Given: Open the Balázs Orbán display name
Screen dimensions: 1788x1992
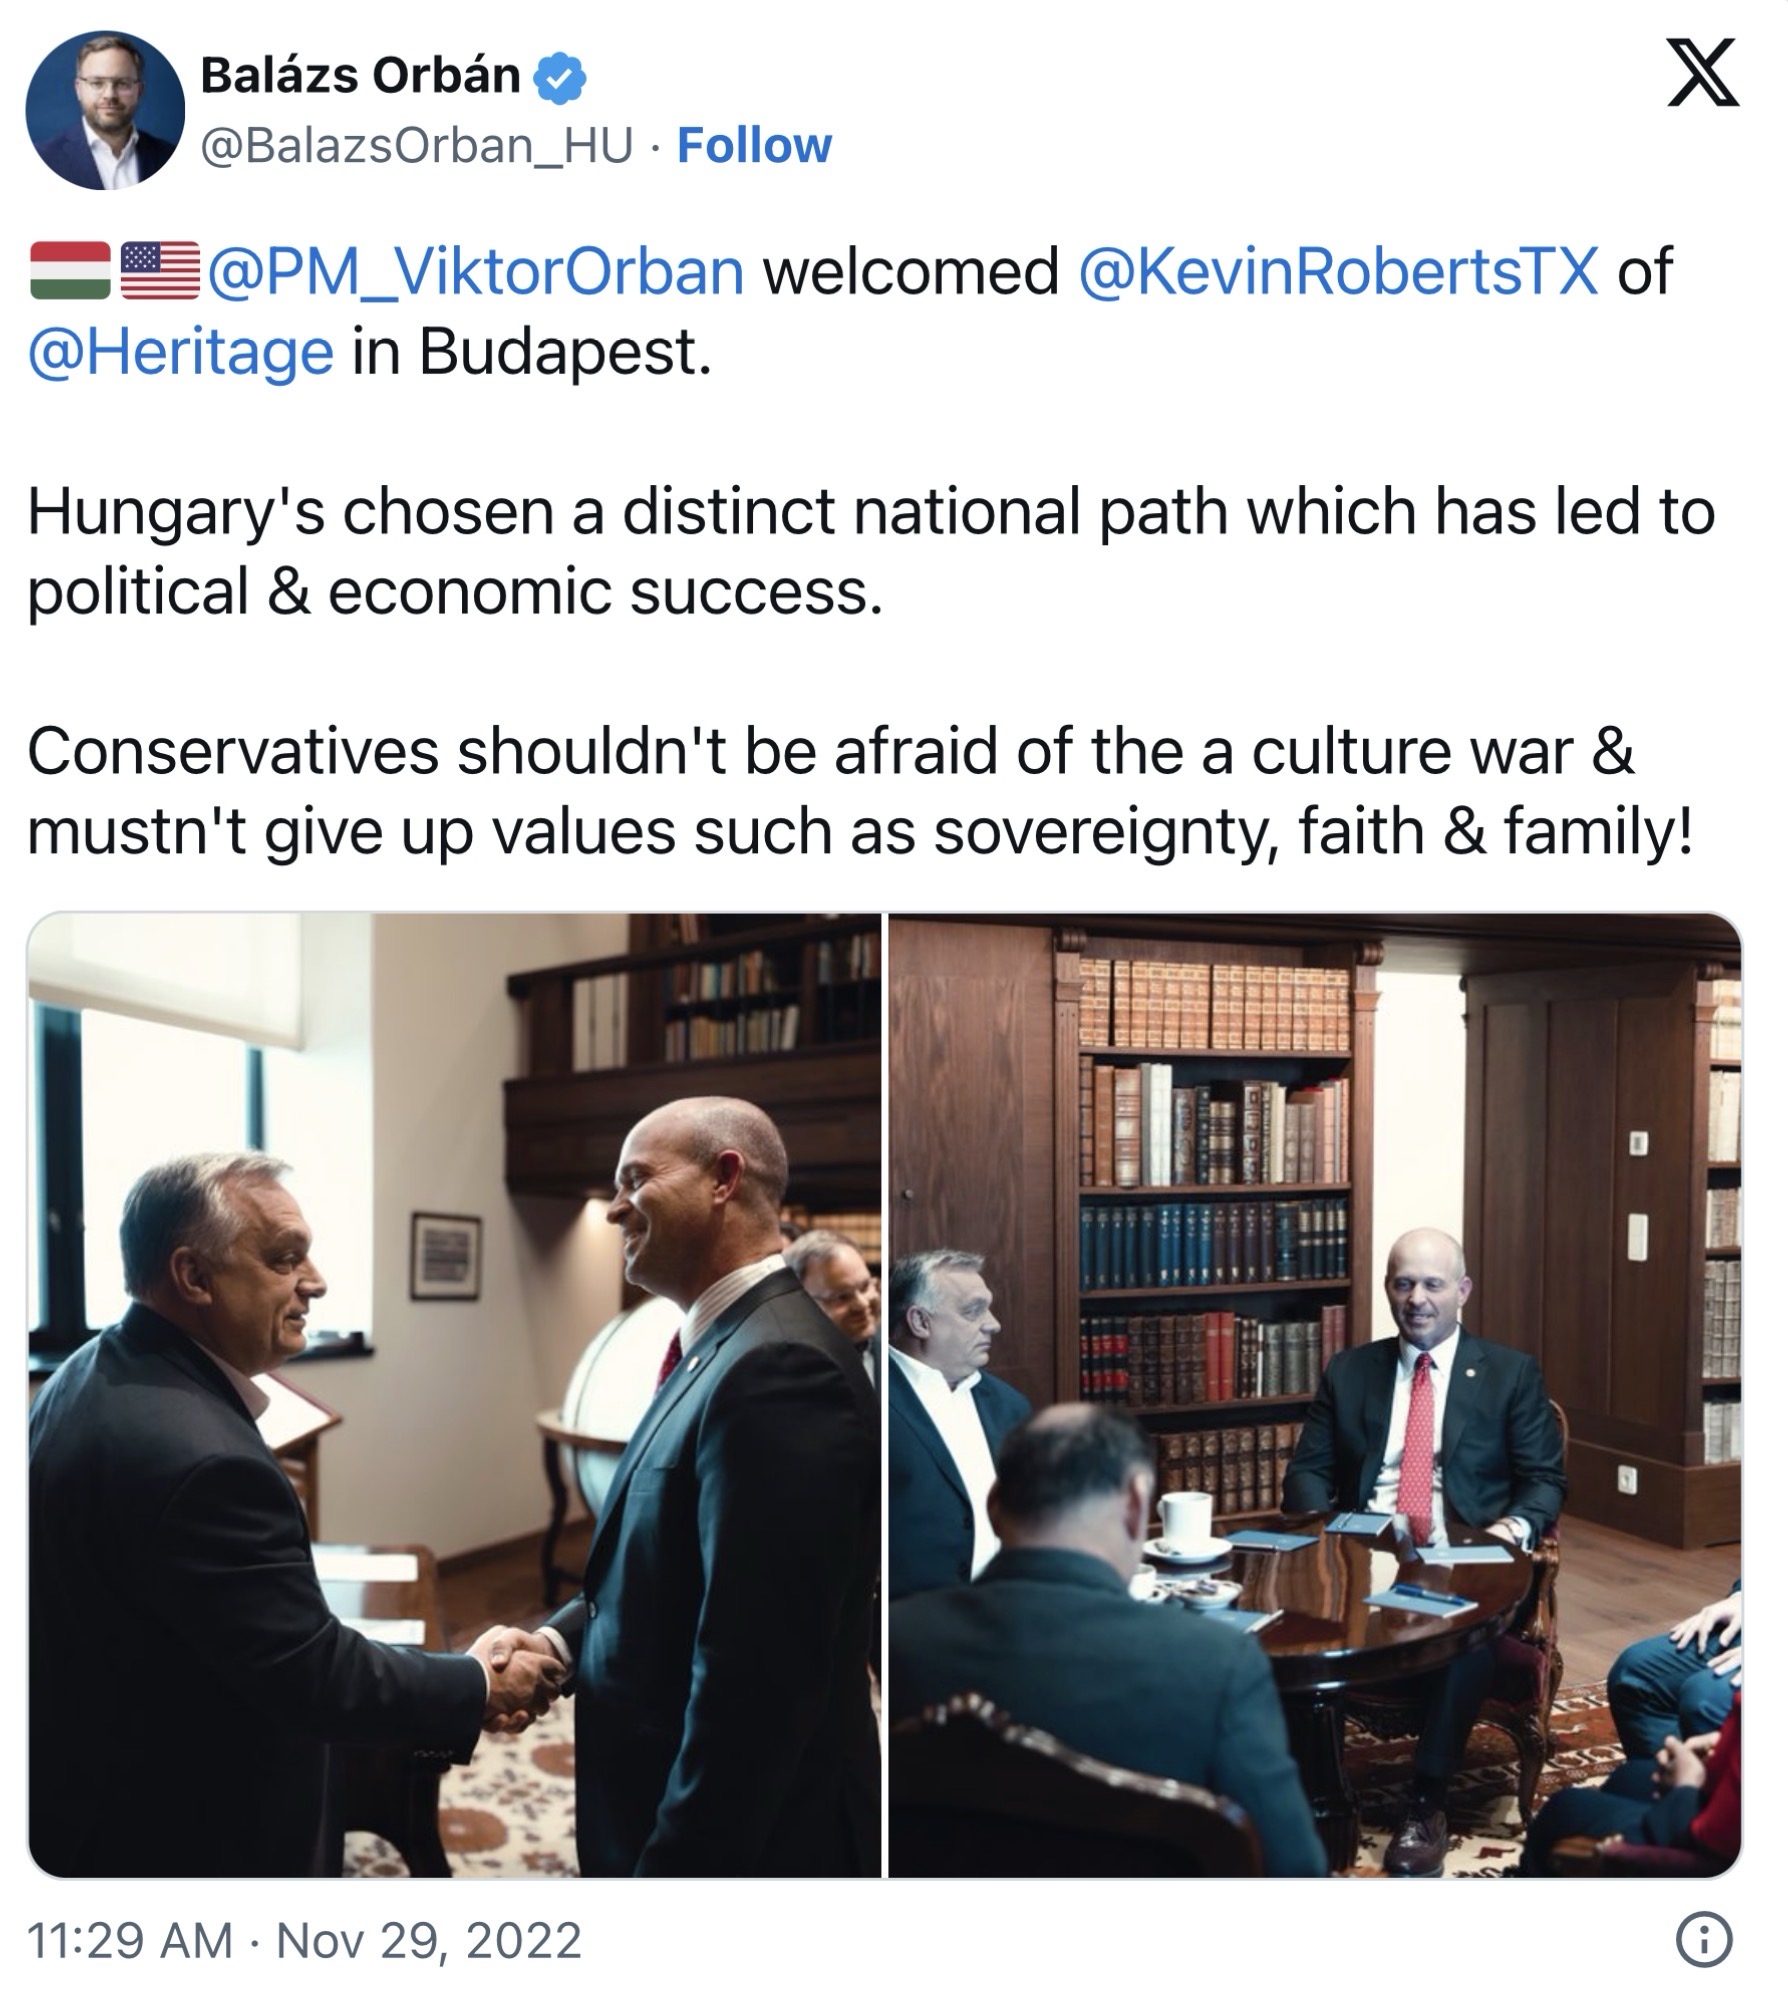Looking at the screenshot, I should tap(360, 76).
